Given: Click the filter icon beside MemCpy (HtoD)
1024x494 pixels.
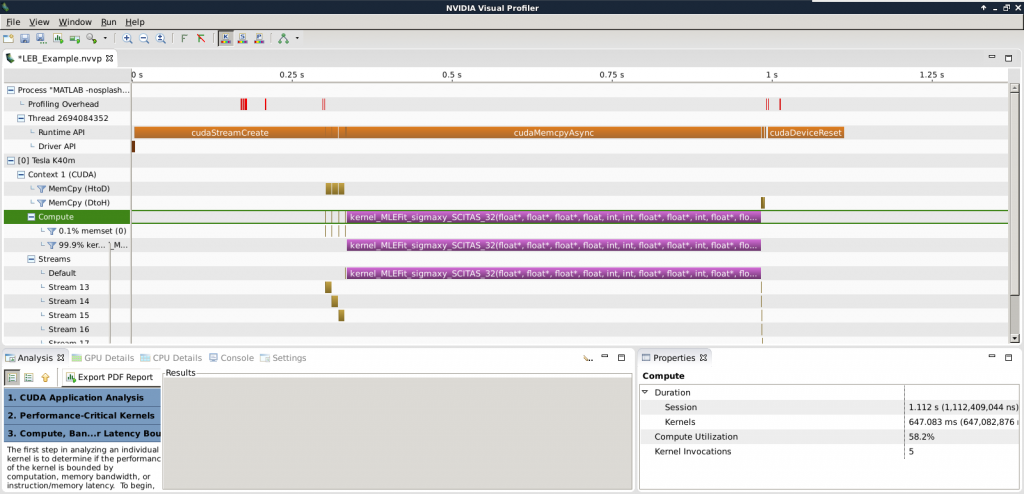Looking at the screenshot, I should pyautogui.click(x=42, y=188).
